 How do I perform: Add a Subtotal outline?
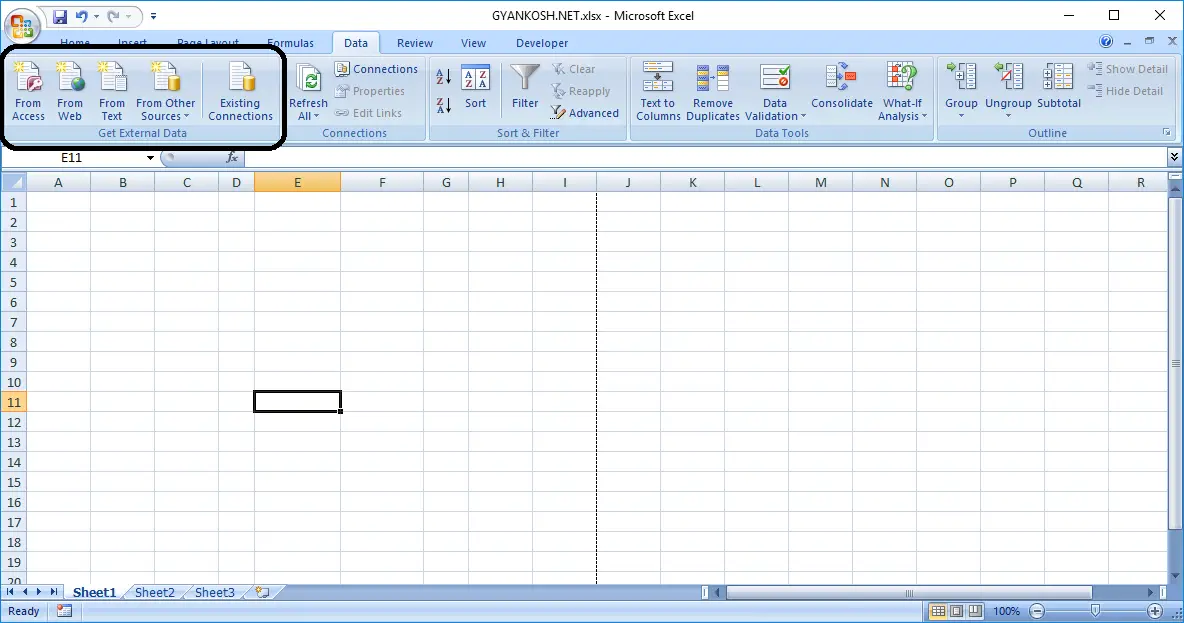[x=1059, y=87]
